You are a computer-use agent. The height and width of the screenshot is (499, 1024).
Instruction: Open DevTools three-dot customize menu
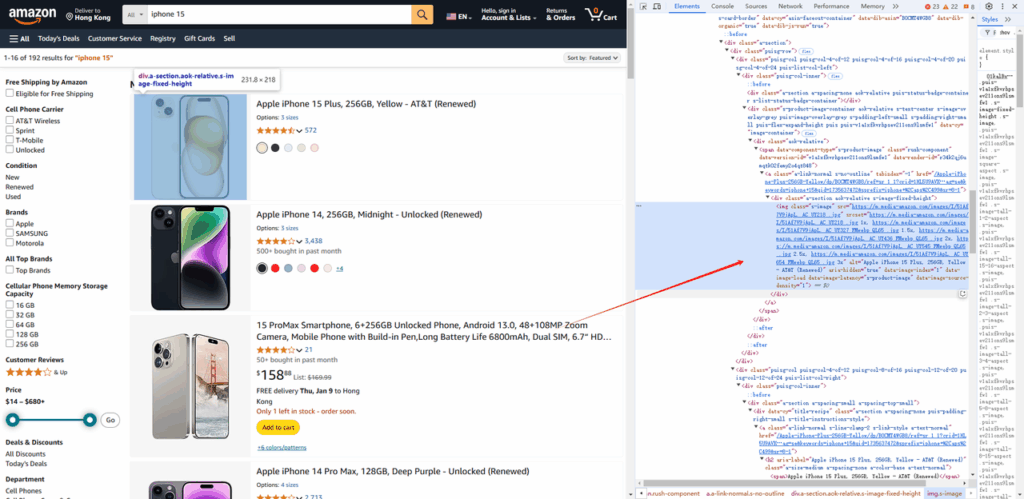click(1002, 6)
